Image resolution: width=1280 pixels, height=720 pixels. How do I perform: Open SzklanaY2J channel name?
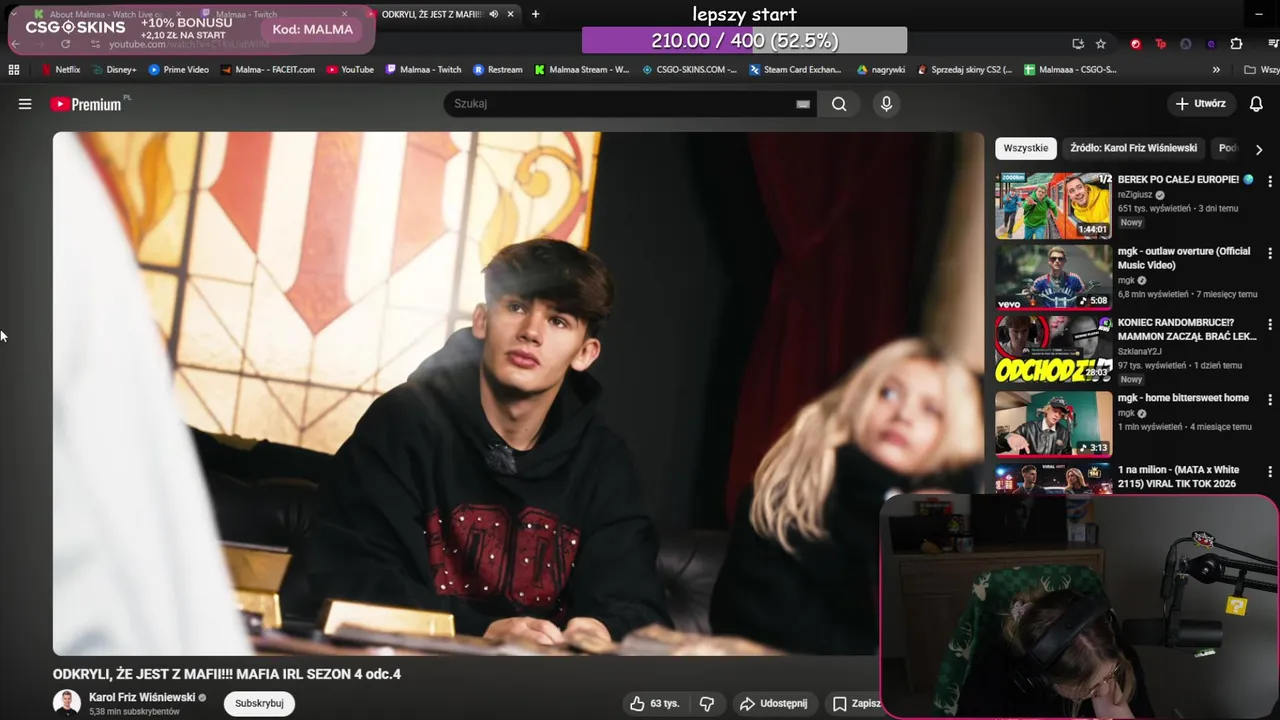[1140, 351]
